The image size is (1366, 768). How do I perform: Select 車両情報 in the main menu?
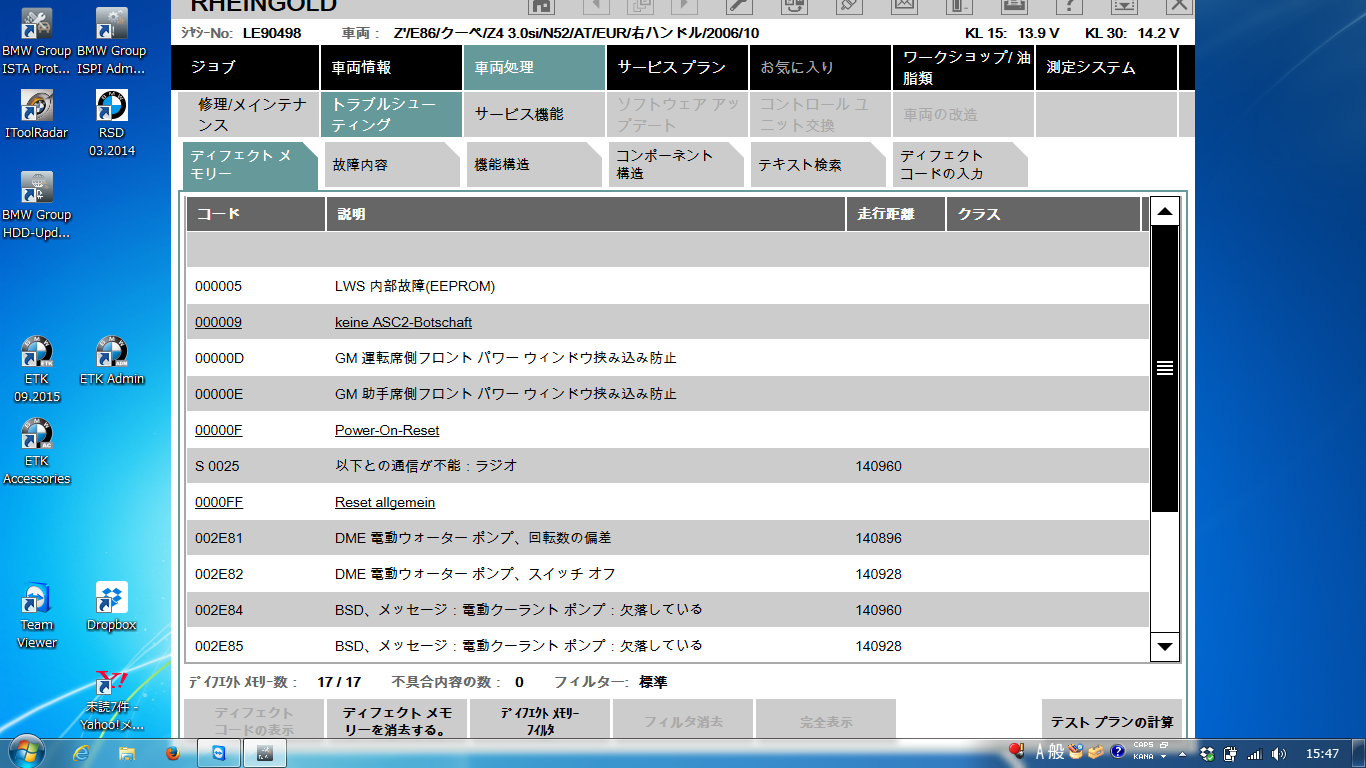pos(391,68)
